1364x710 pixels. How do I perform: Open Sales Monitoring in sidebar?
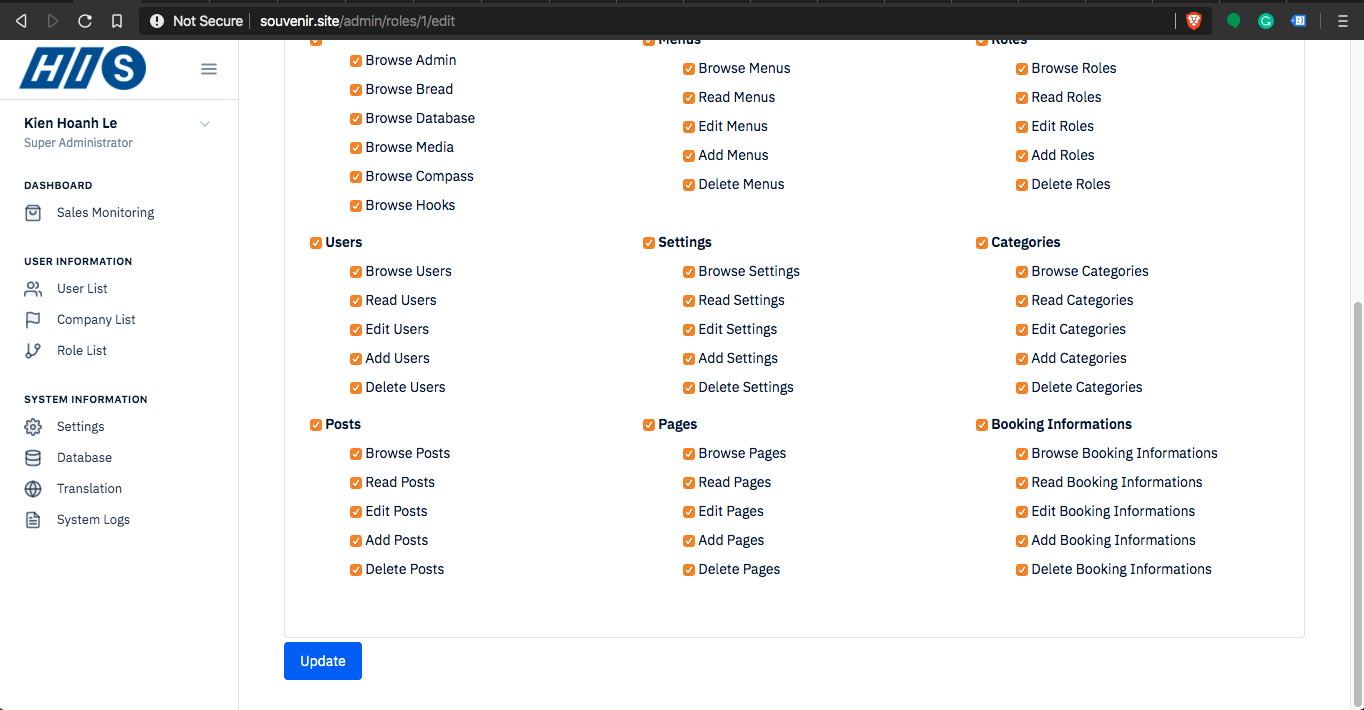tap(105, 213)
